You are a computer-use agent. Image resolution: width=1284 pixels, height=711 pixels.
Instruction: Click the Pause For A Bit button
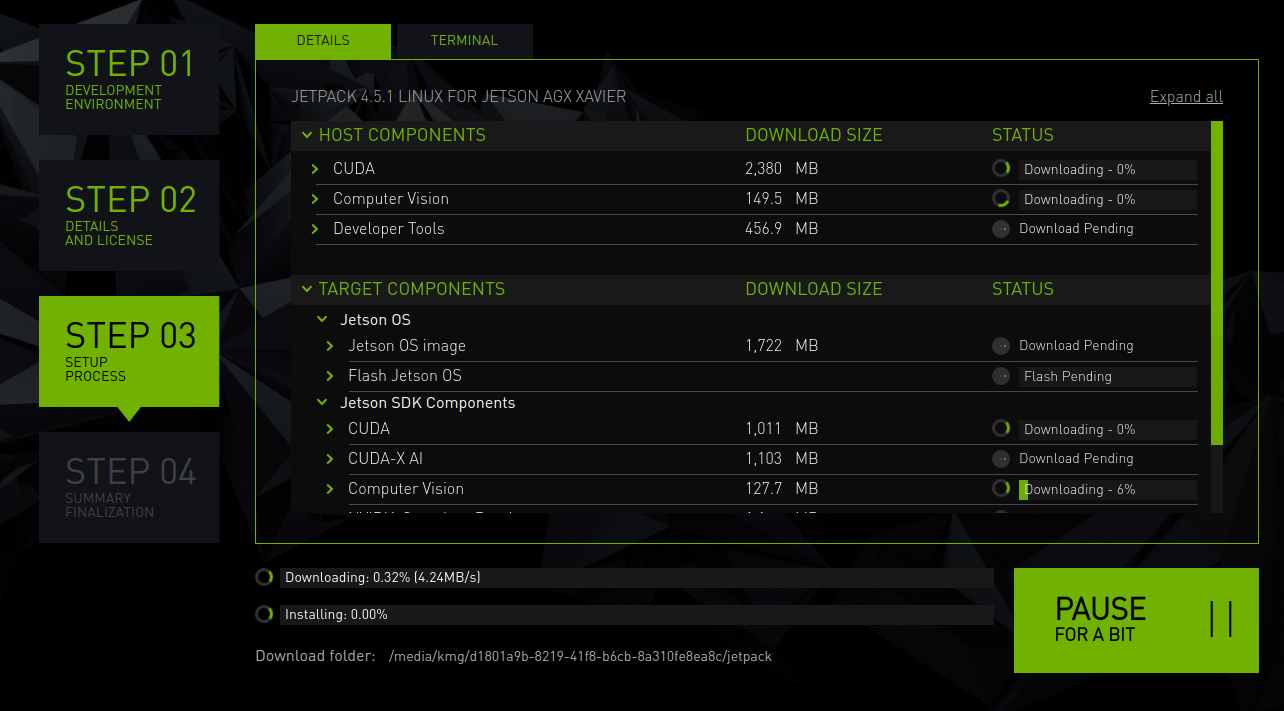click(1136, 620)
